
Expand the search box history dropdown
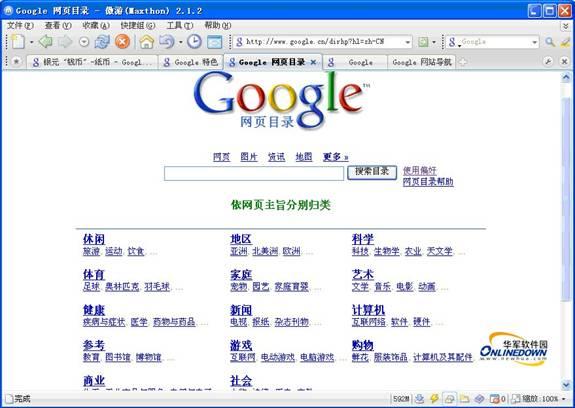tap(534, 42)
